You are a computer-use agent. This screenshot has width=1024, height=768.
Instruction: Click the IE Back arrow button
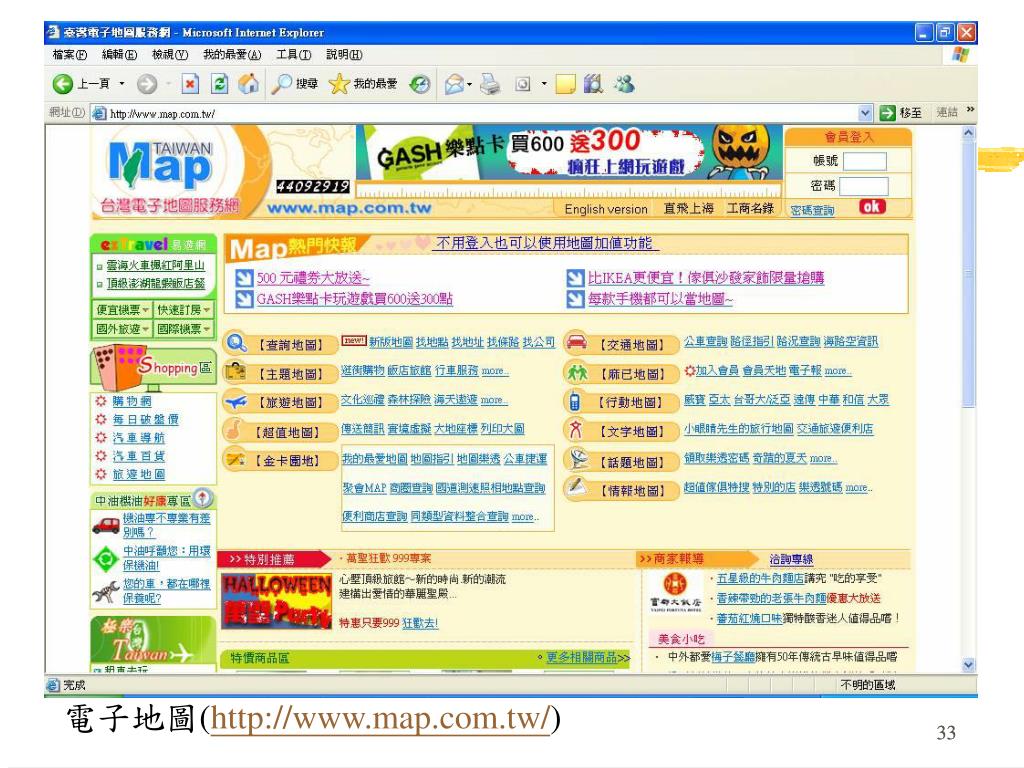pos(63,84)
